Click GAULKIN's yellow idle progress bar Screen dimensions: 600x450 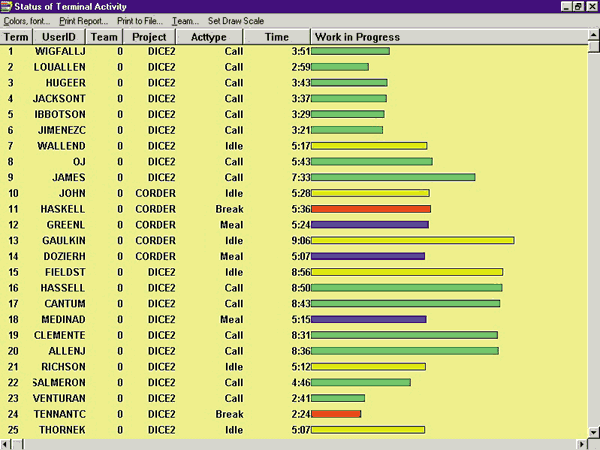pos(412,240)
